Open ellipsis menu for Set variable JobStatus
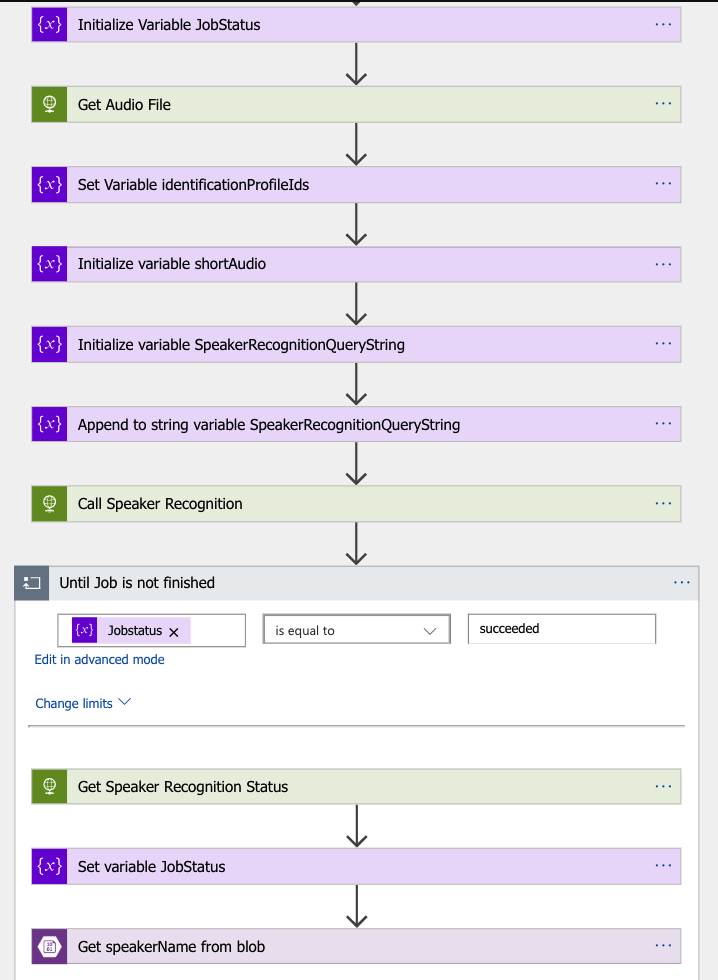718x980 pixels. [x=663, y=866]
